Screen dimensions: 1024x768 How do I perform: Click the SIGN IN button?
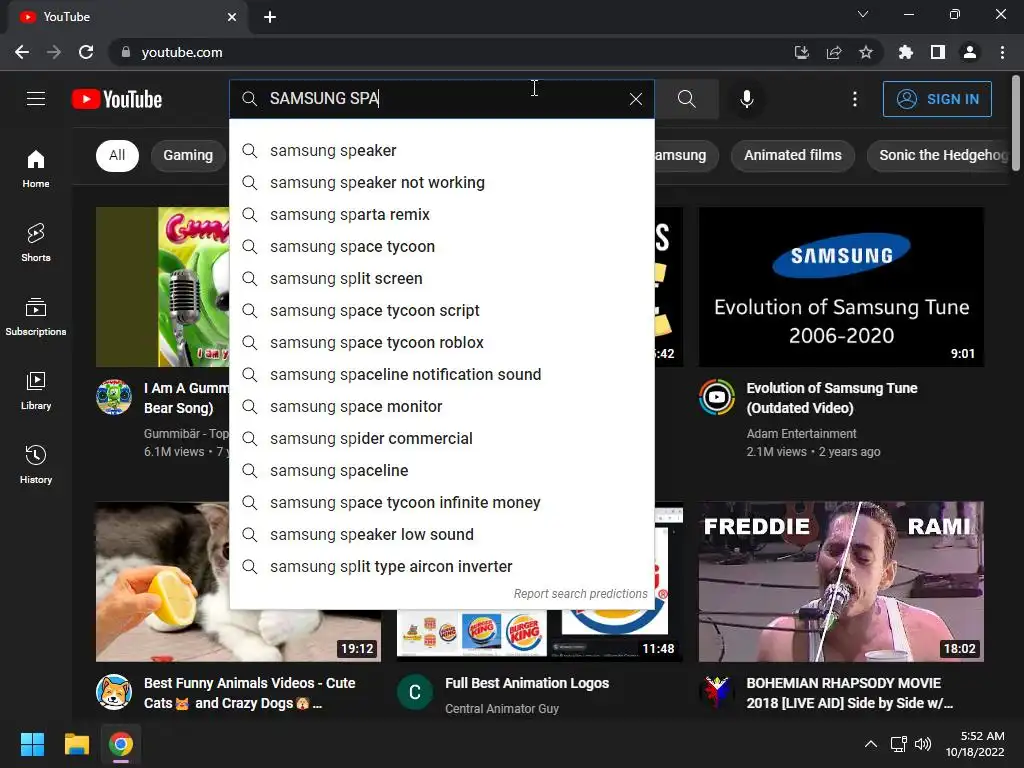937,99
